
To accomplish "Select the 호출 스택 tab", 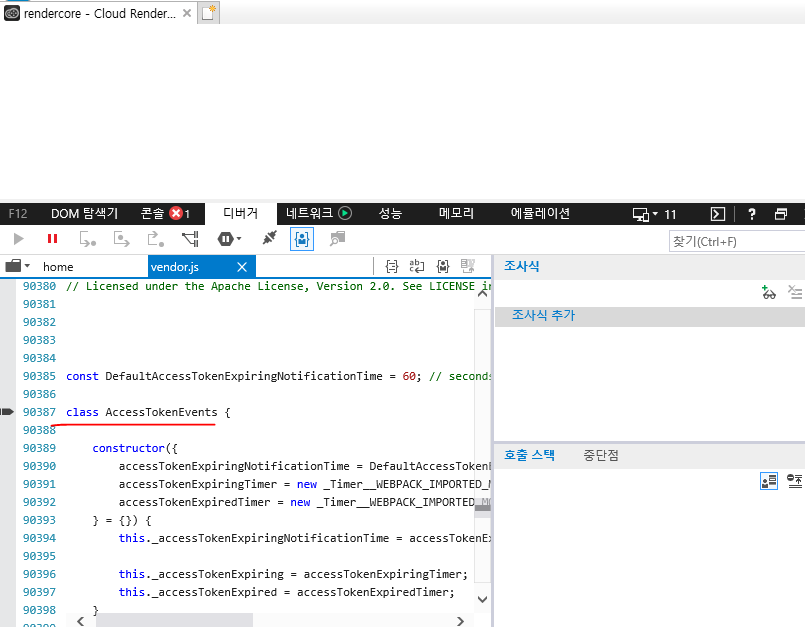I will (x=529, y=455).
